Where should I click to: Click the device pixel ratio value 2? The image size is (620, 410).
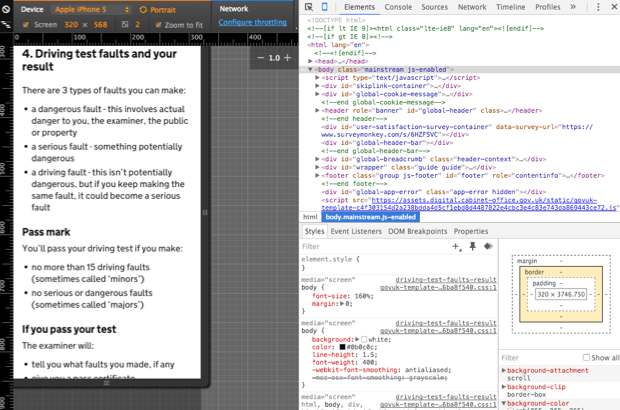tap(137, 25)
